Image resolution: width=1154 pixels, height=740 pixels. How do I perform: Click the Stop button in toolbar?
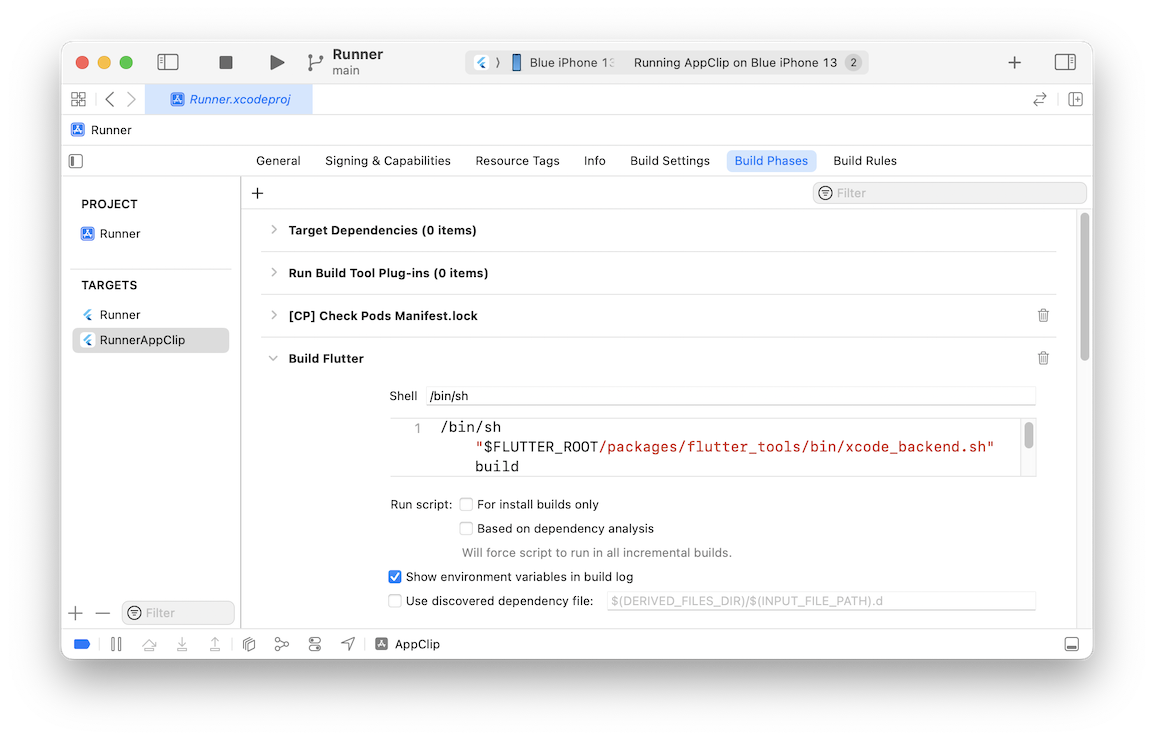[x=226, y=62]
